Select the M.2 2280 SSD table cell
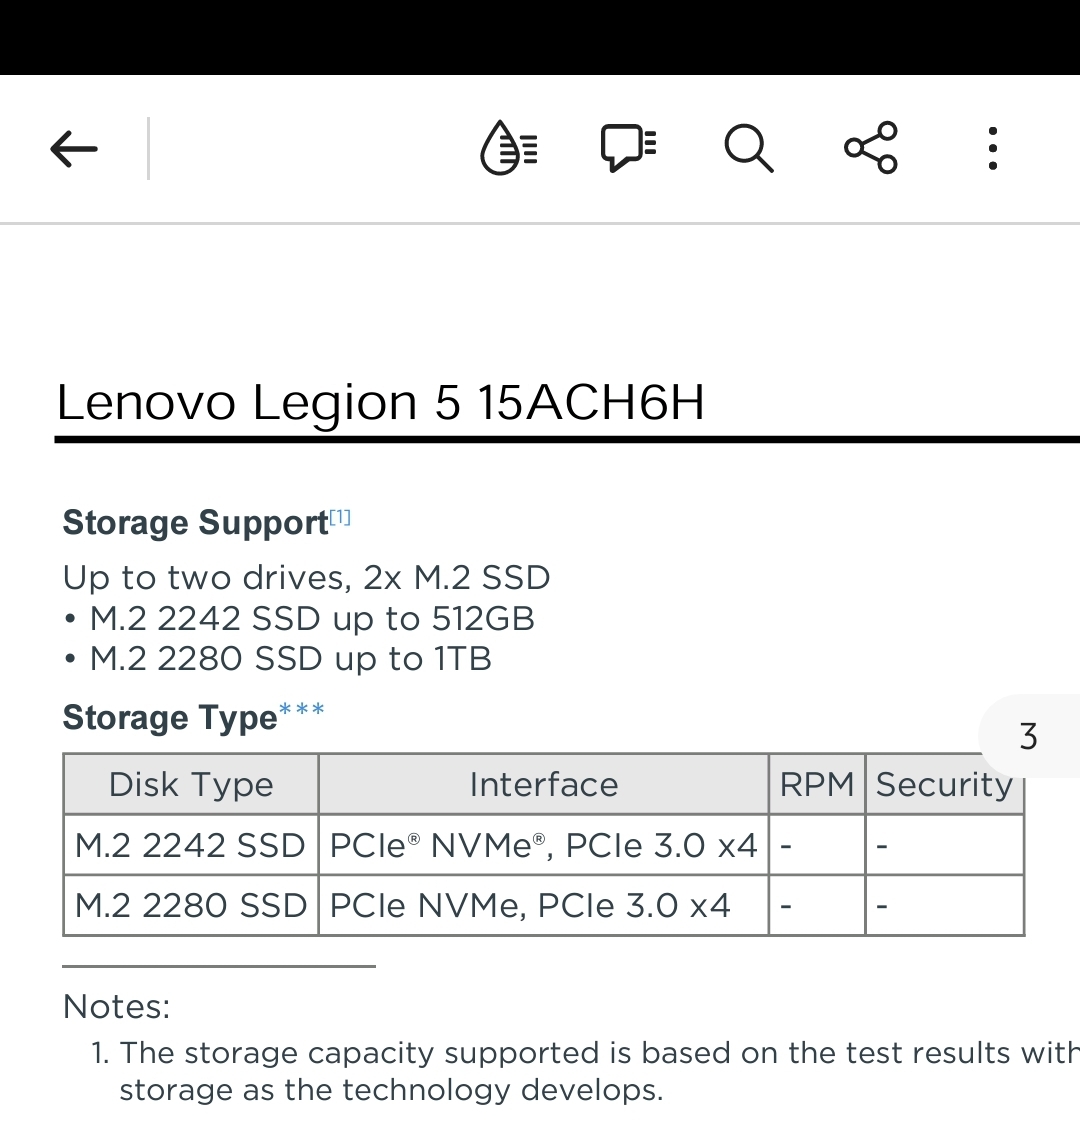The image size is (1080, 1129). click(x=190, y=906)
